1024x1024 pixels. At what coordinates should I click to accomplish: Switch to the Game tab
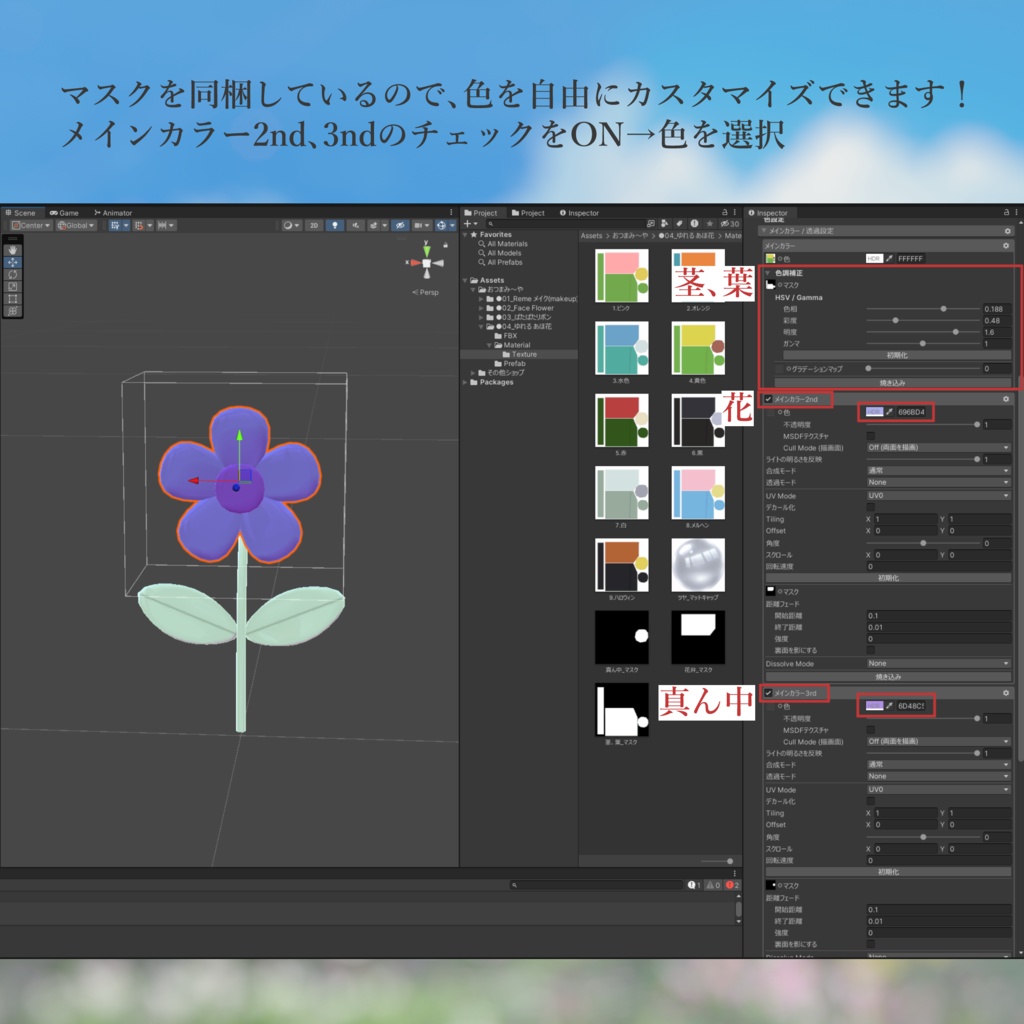point(64,213)
